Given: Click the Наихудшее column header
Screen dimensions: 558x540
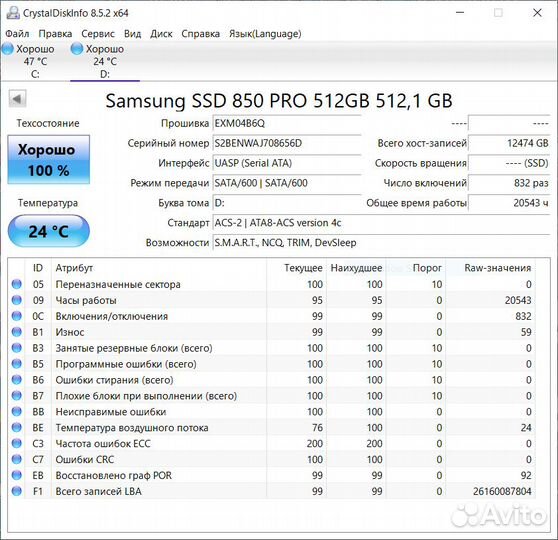Looking at the screenshot, I should coord(356,268).
